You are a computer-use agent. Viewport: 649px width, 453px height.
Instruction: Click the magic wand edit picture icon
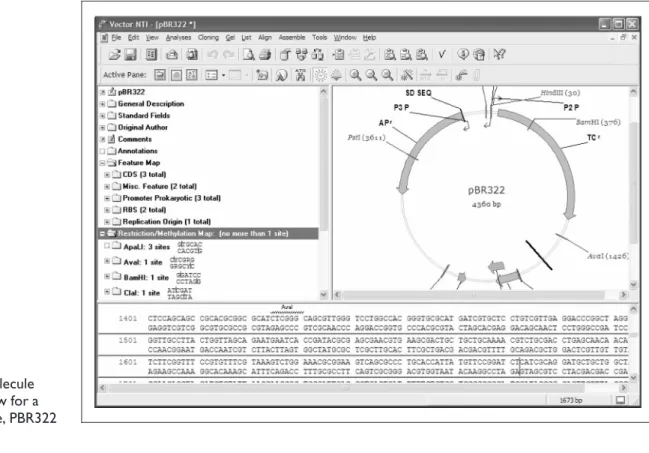(407, 75)
